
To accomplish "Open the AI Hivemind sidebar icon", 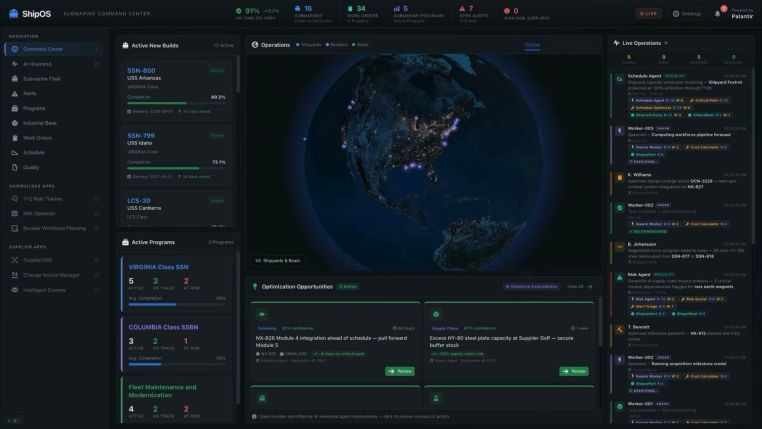I will pyautogui.click(x=12, y=62).
